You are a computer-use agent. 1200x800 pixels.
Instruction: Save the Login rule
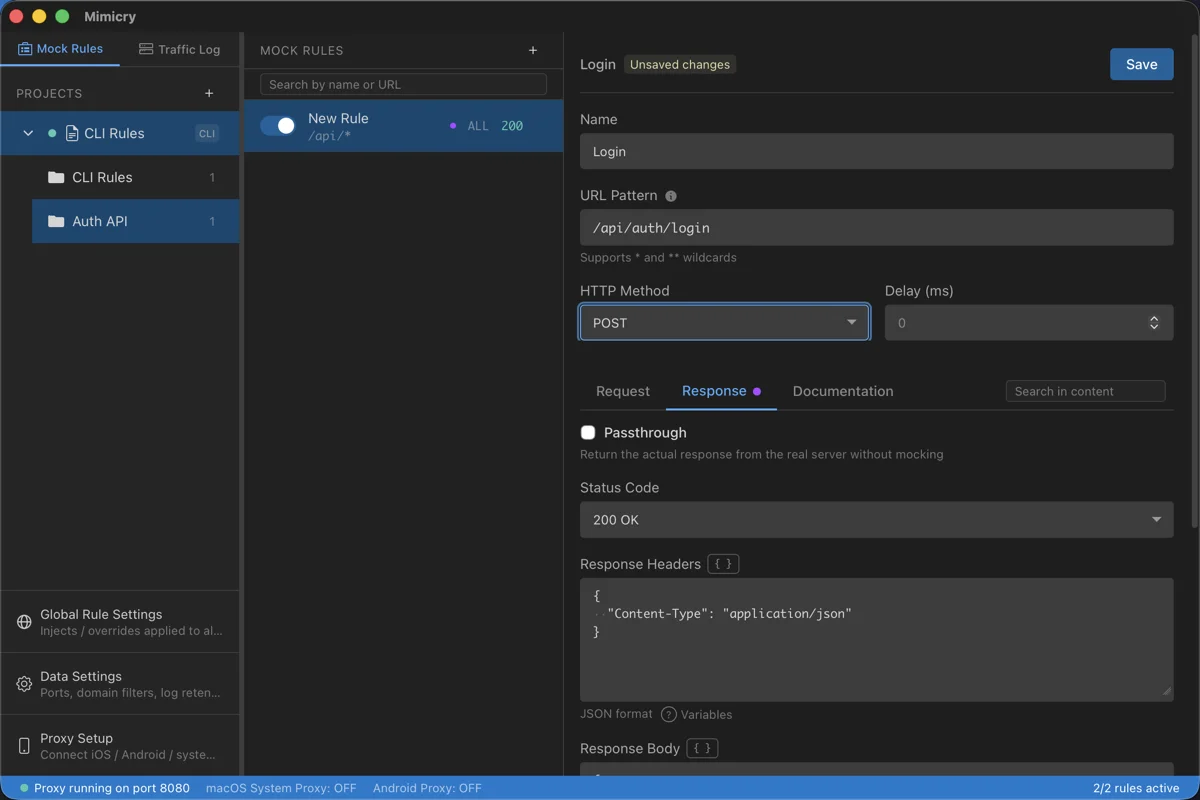(x=1141, y=64)
